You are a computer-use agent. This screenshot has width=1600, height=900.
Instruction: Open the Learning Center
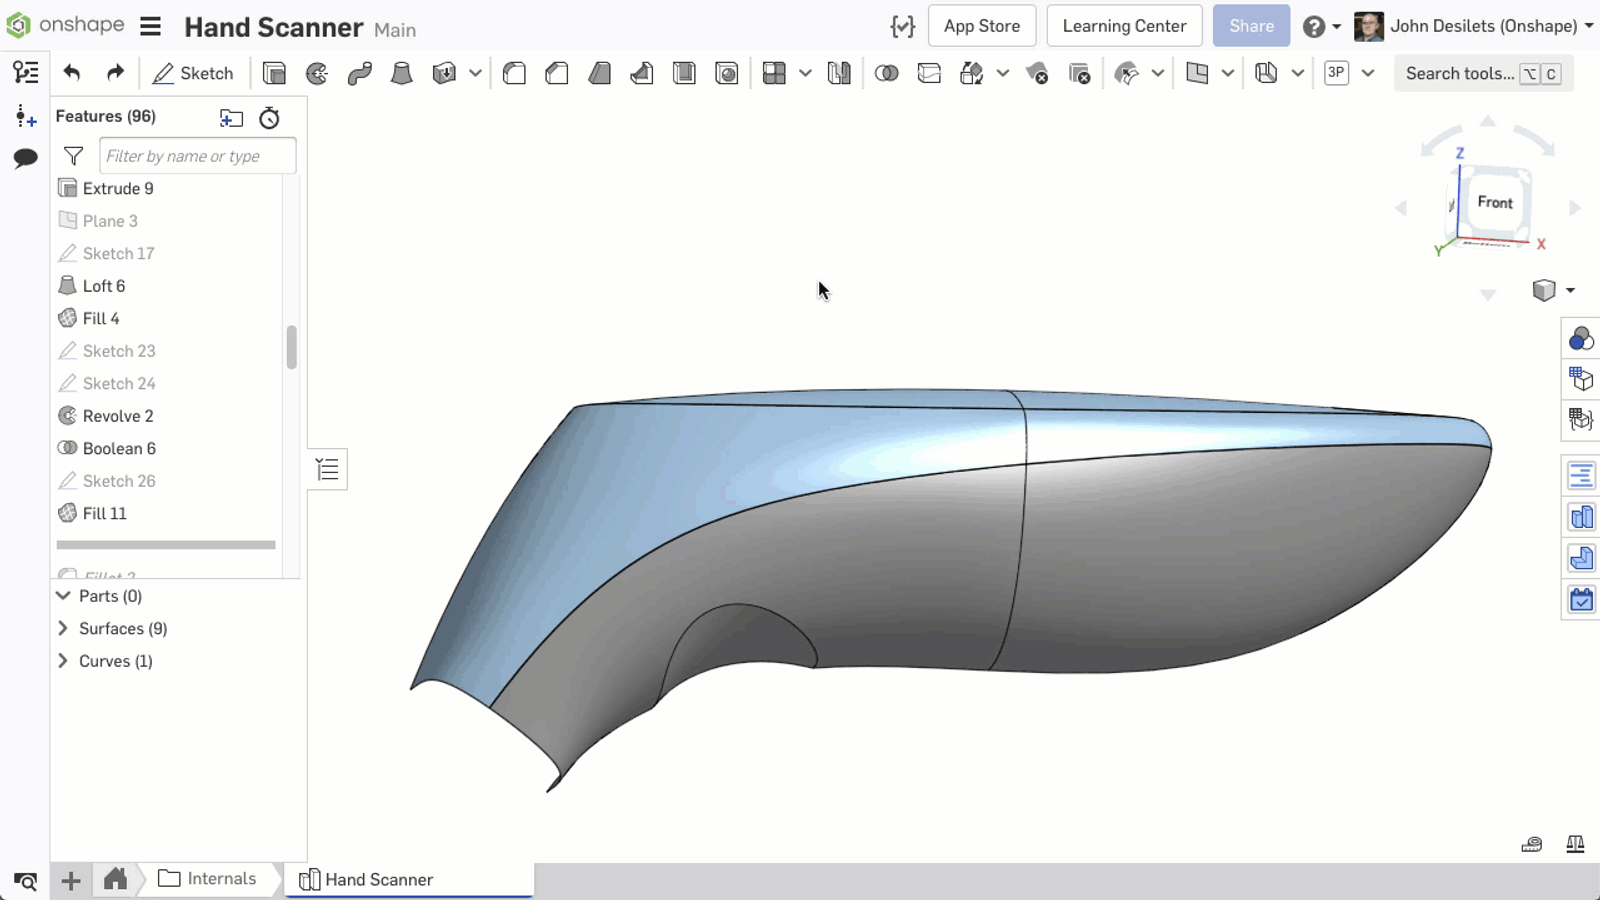click(x=1124, y=26)
